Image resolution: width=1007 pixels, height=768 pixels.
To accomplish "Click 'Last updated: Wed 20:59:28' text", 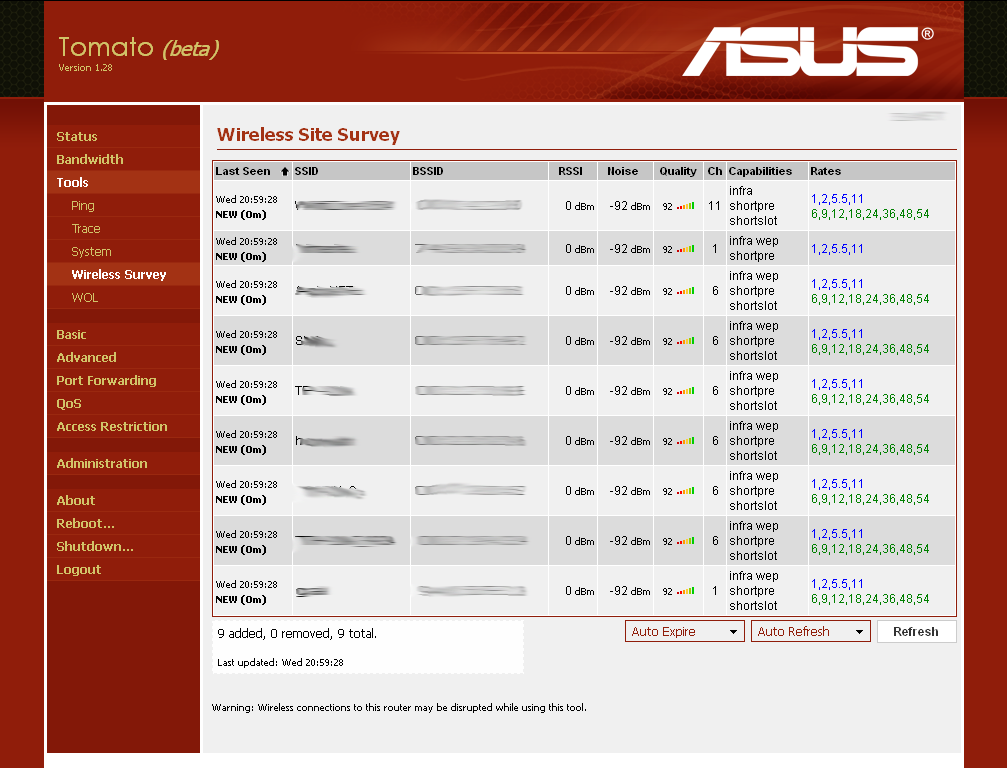I will click(280, 663).
